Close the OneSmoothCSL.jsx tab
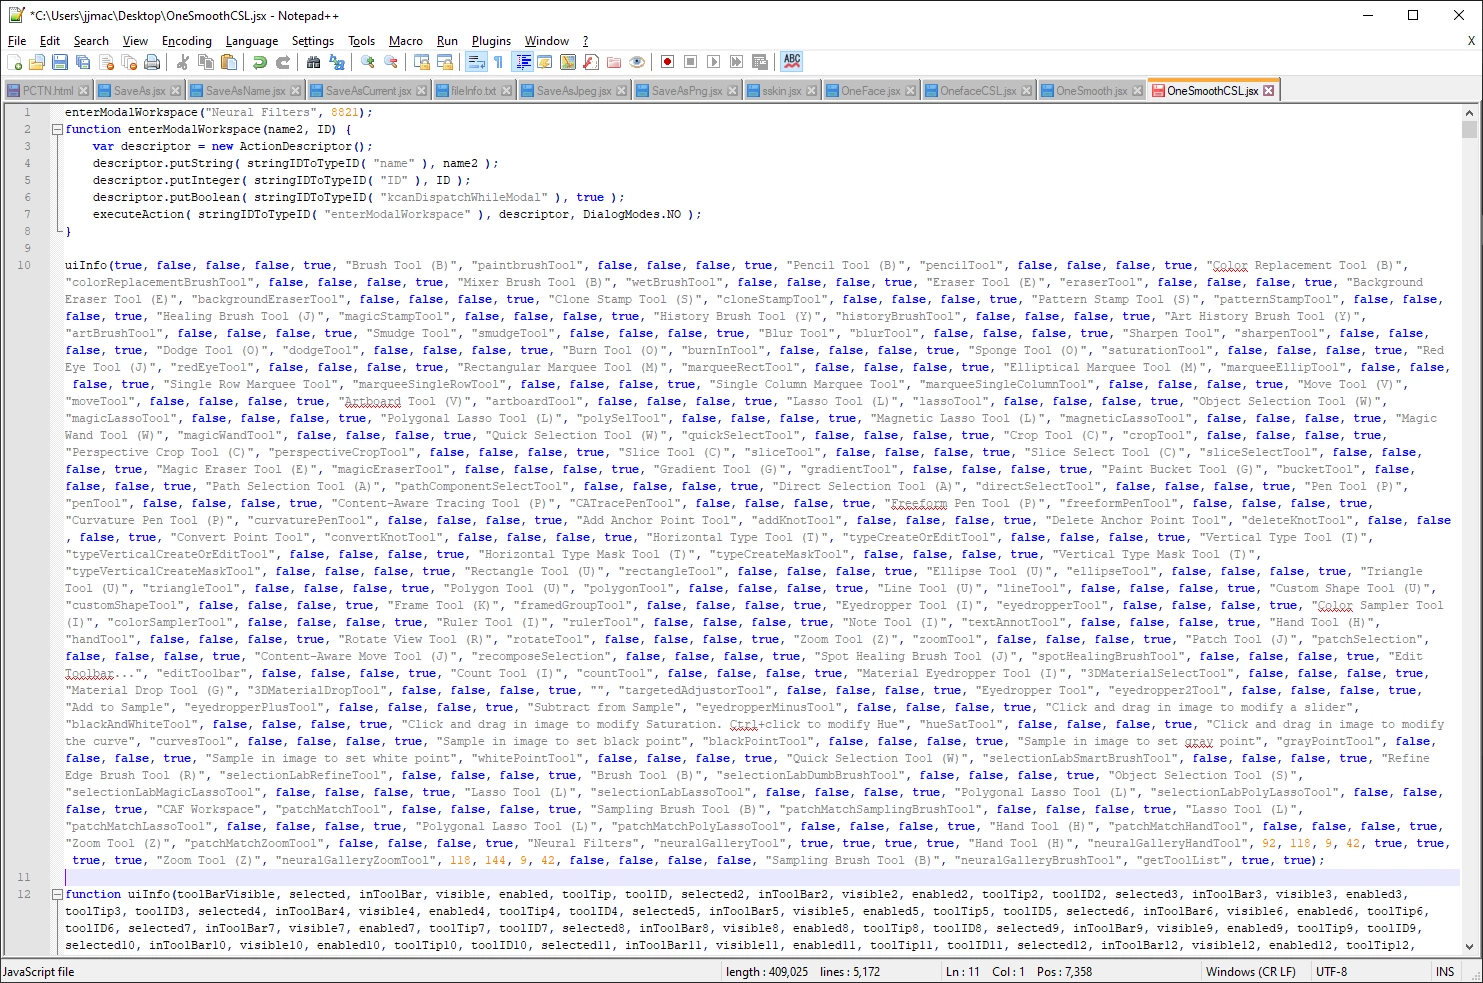The width and height of the screenshot is (1483, 983). coord(1268,91)
